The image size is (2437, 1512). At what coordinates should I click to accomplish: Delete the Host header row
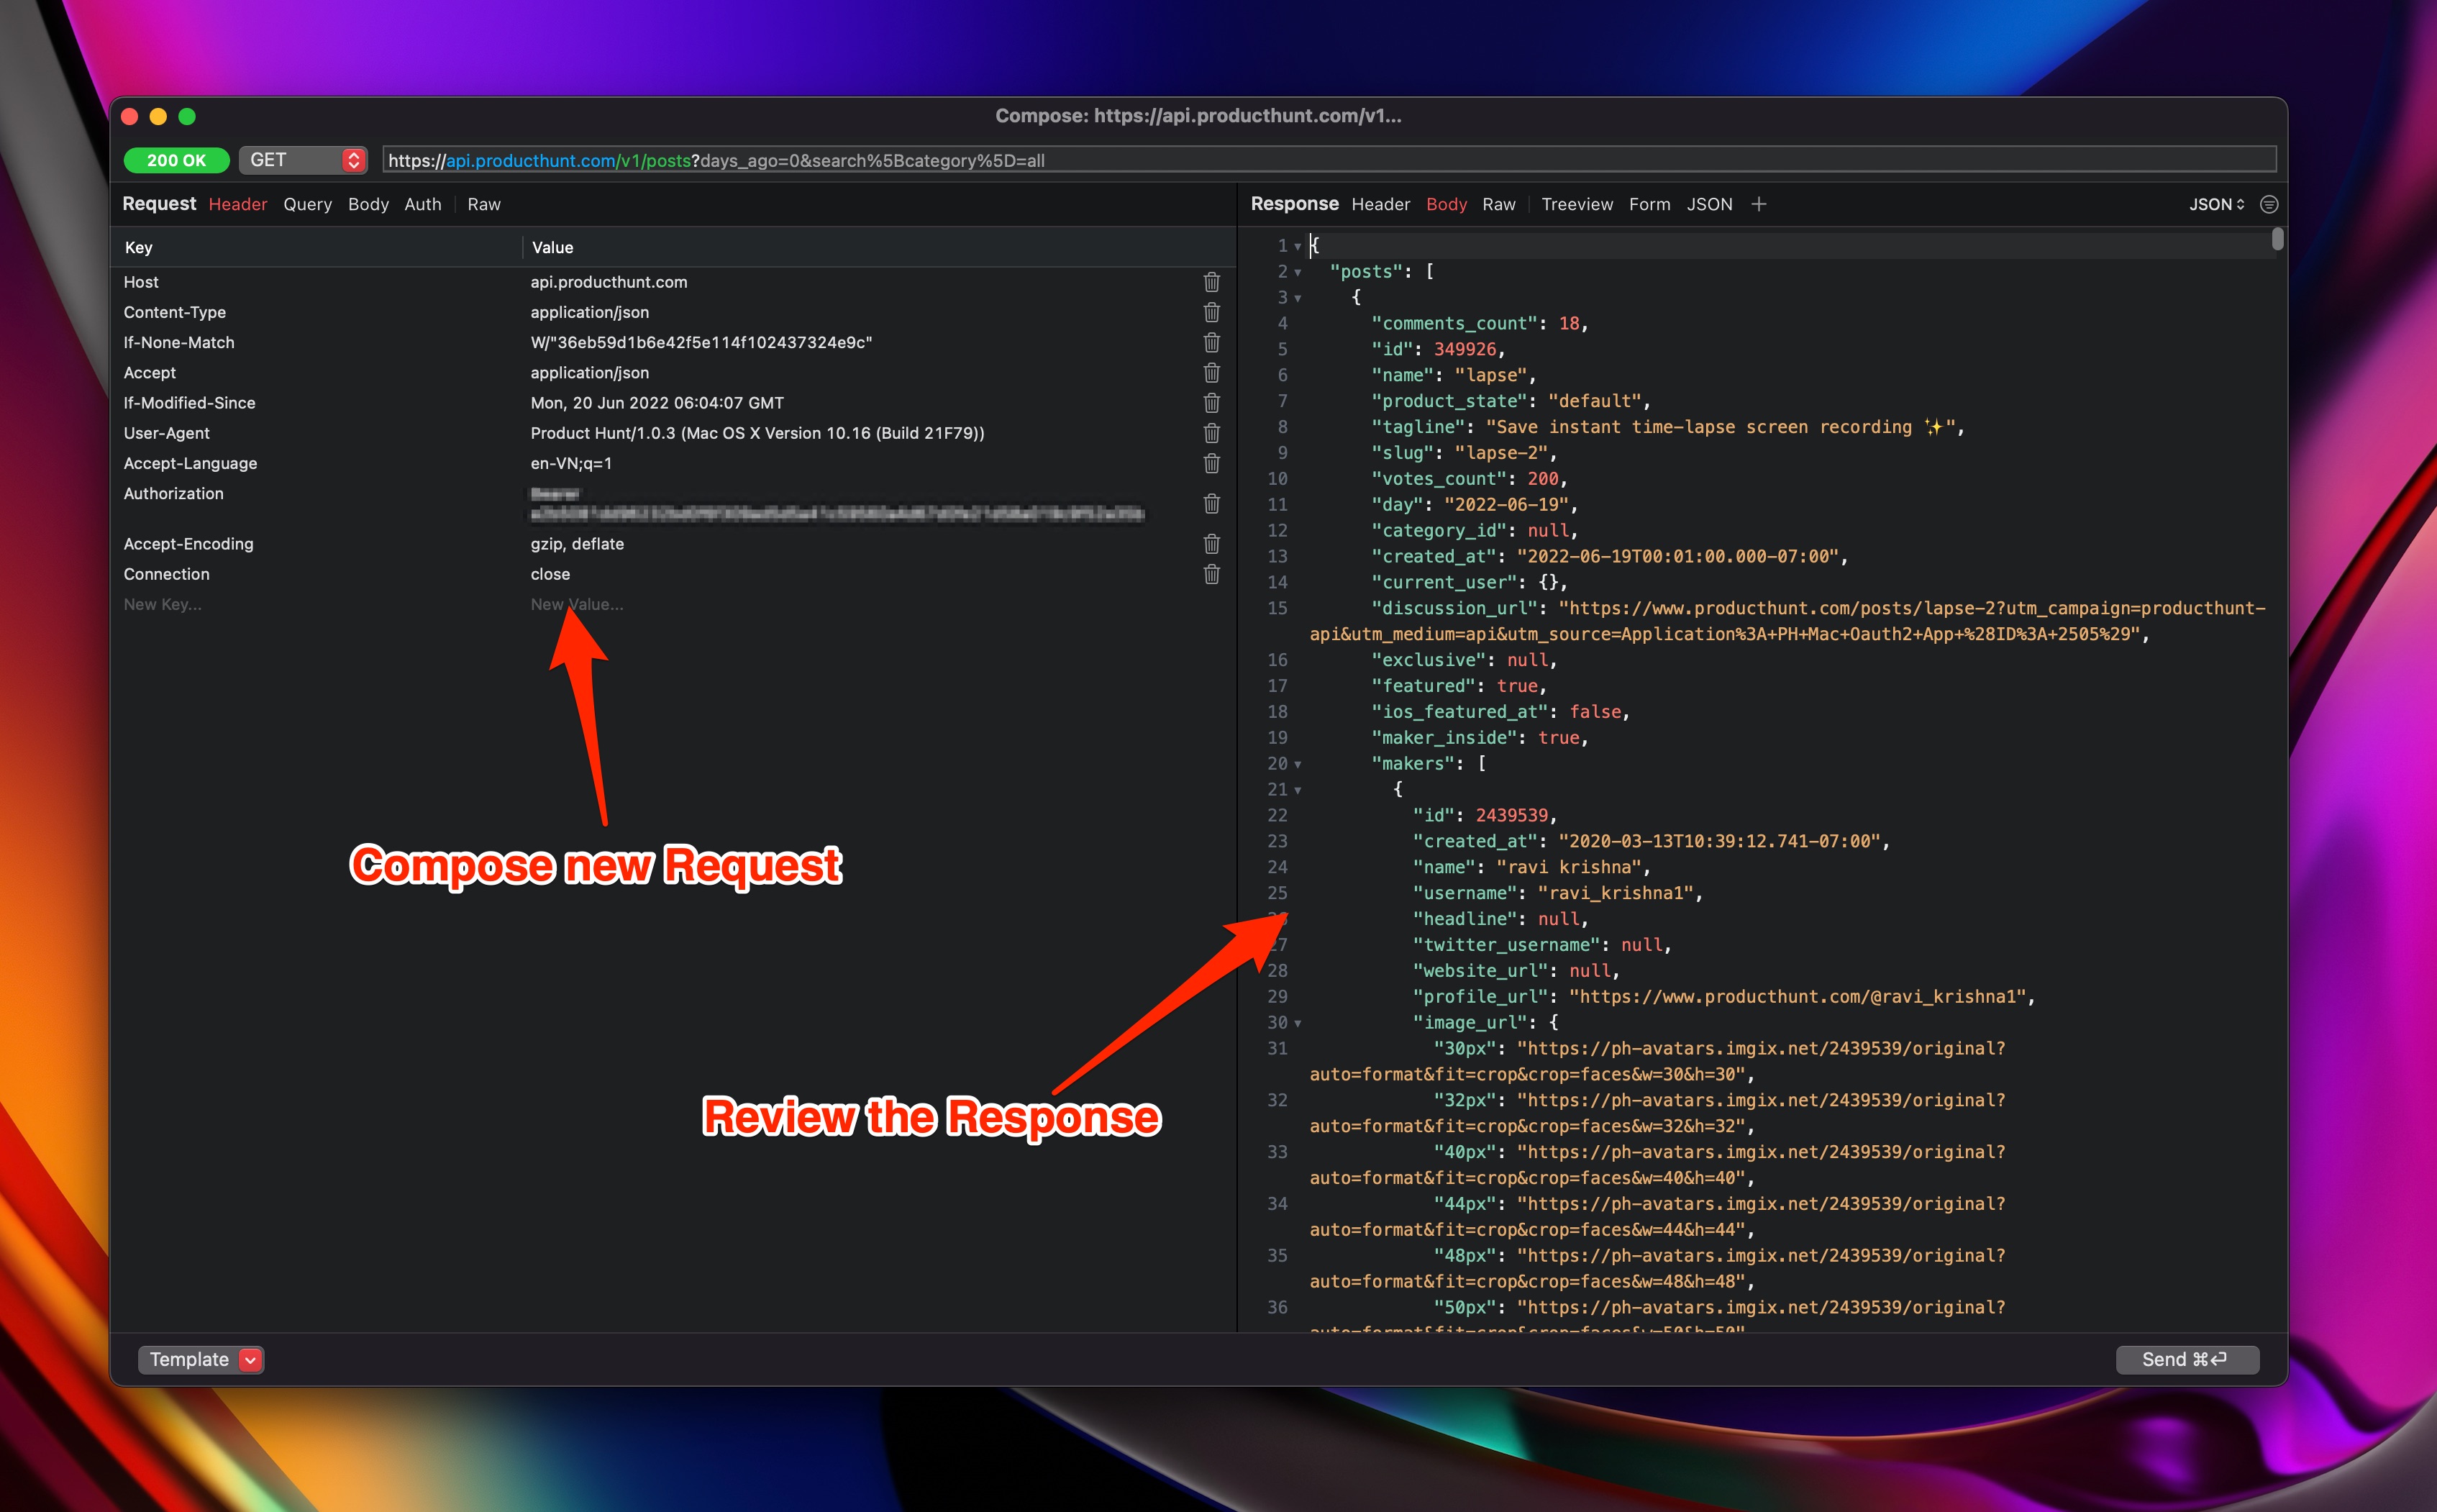point(1211,282)
